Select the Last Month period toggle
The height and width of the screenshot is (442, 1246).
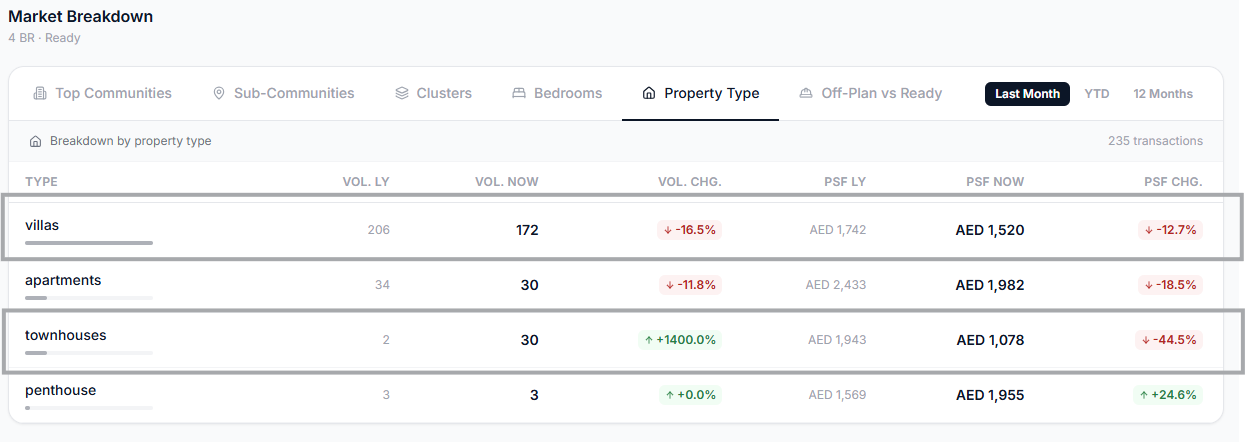1027,93
